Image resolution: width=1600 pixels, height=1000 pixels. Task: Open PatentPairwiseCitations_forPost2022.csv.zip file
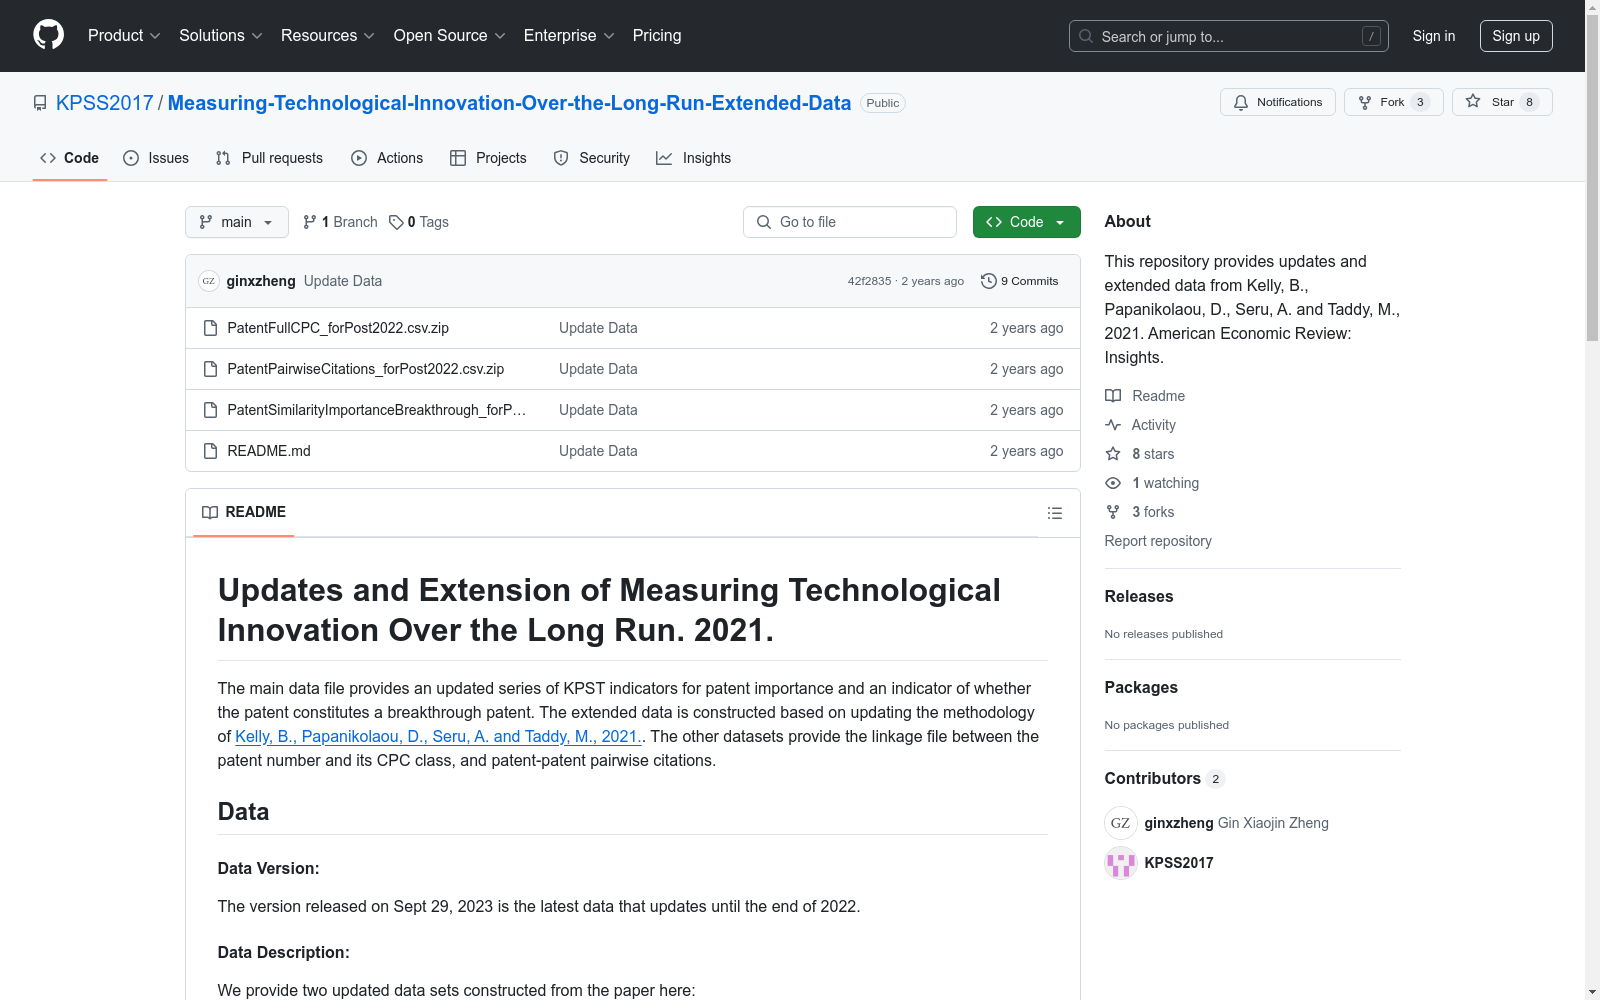(x=366, y=369)
